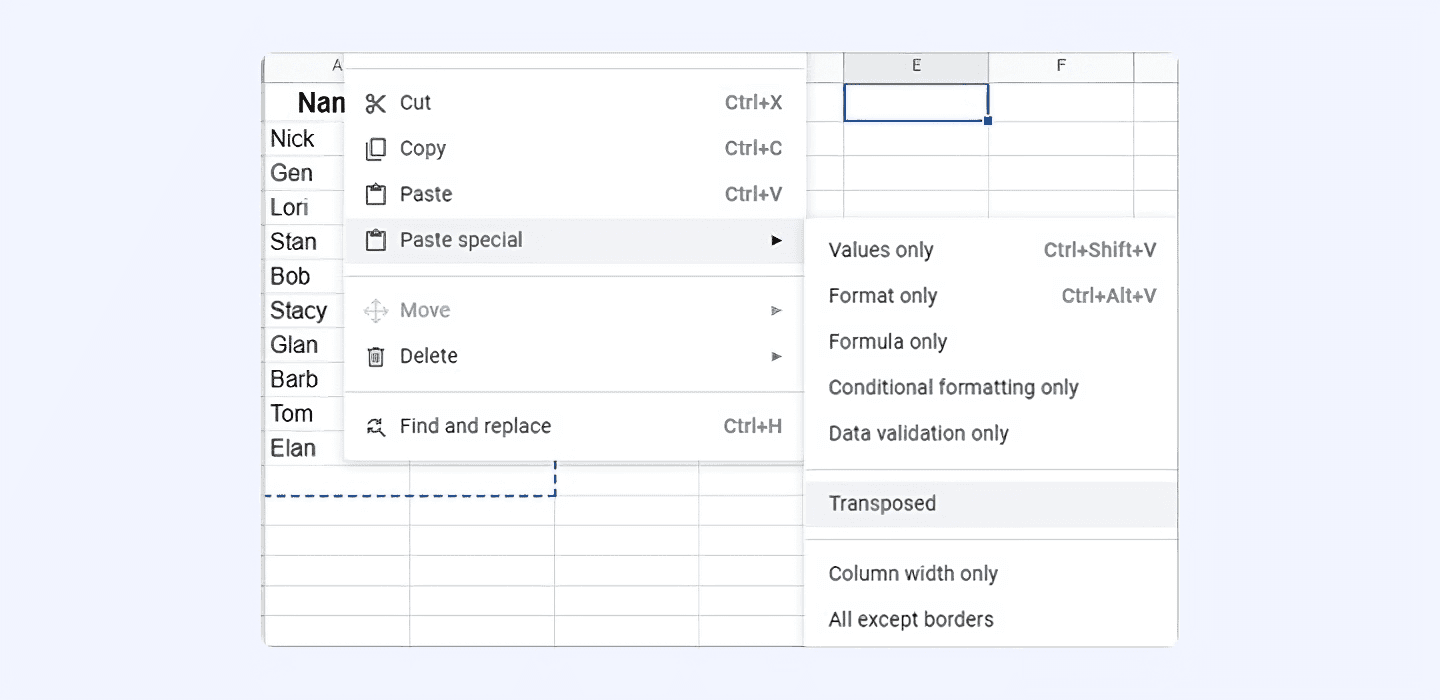The height and width of the screenshot is (700, 1440).
Task: Choose Column width only
Action: point(913,574)
